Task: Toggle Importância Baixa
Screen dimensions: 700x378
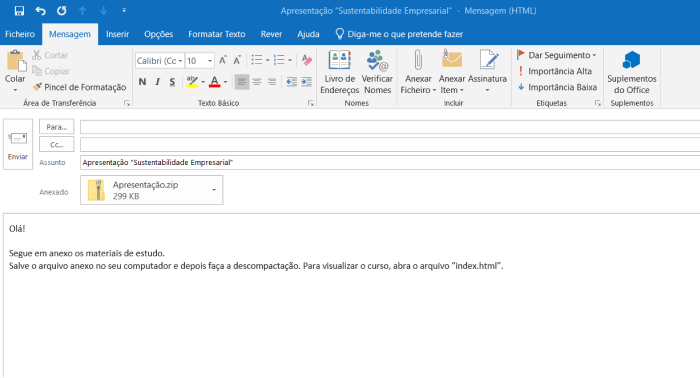Action: [557, 87]
